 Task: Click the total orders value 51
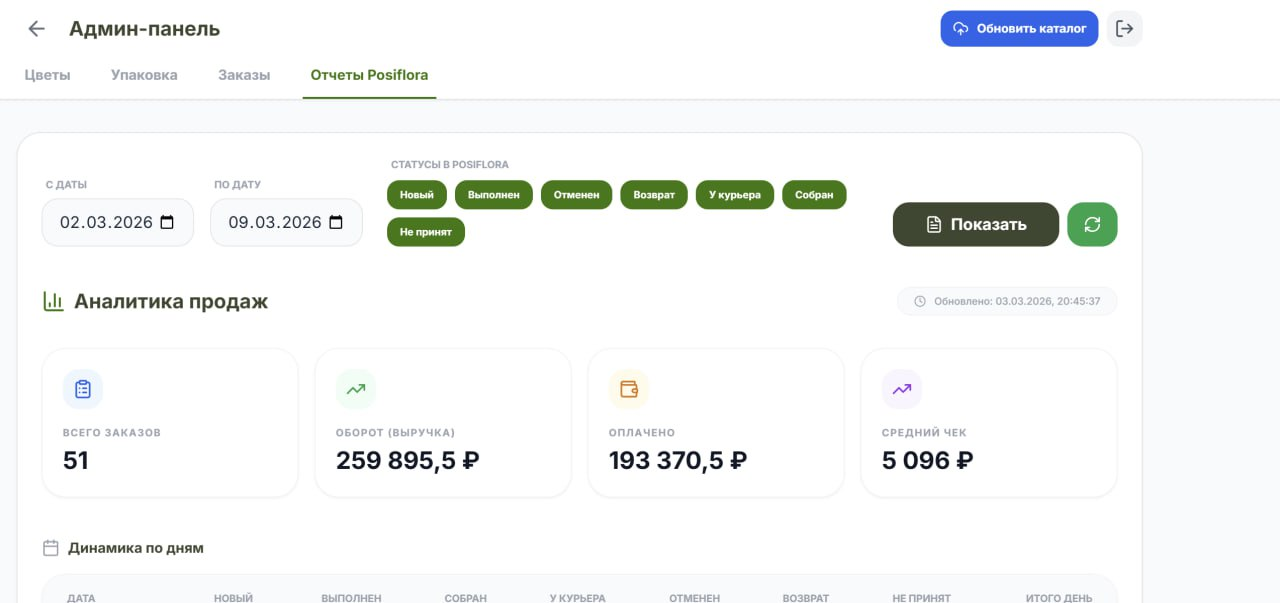76,460
